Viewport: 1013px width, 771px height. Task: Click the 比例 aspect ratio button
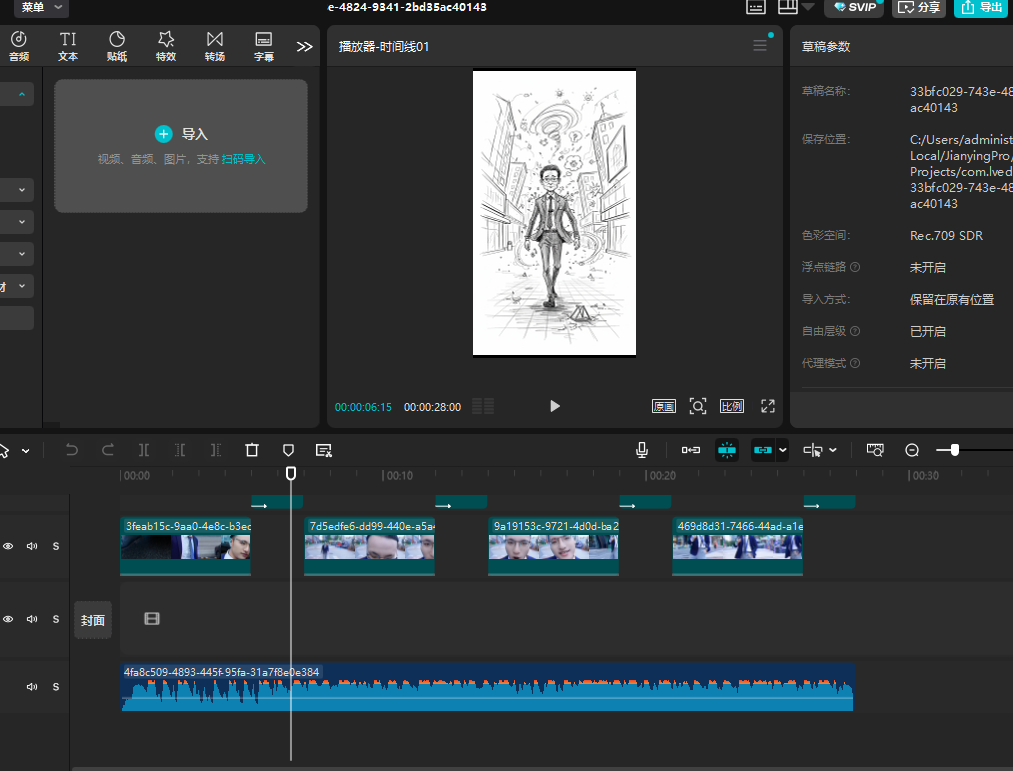click(x=732, y=406)
